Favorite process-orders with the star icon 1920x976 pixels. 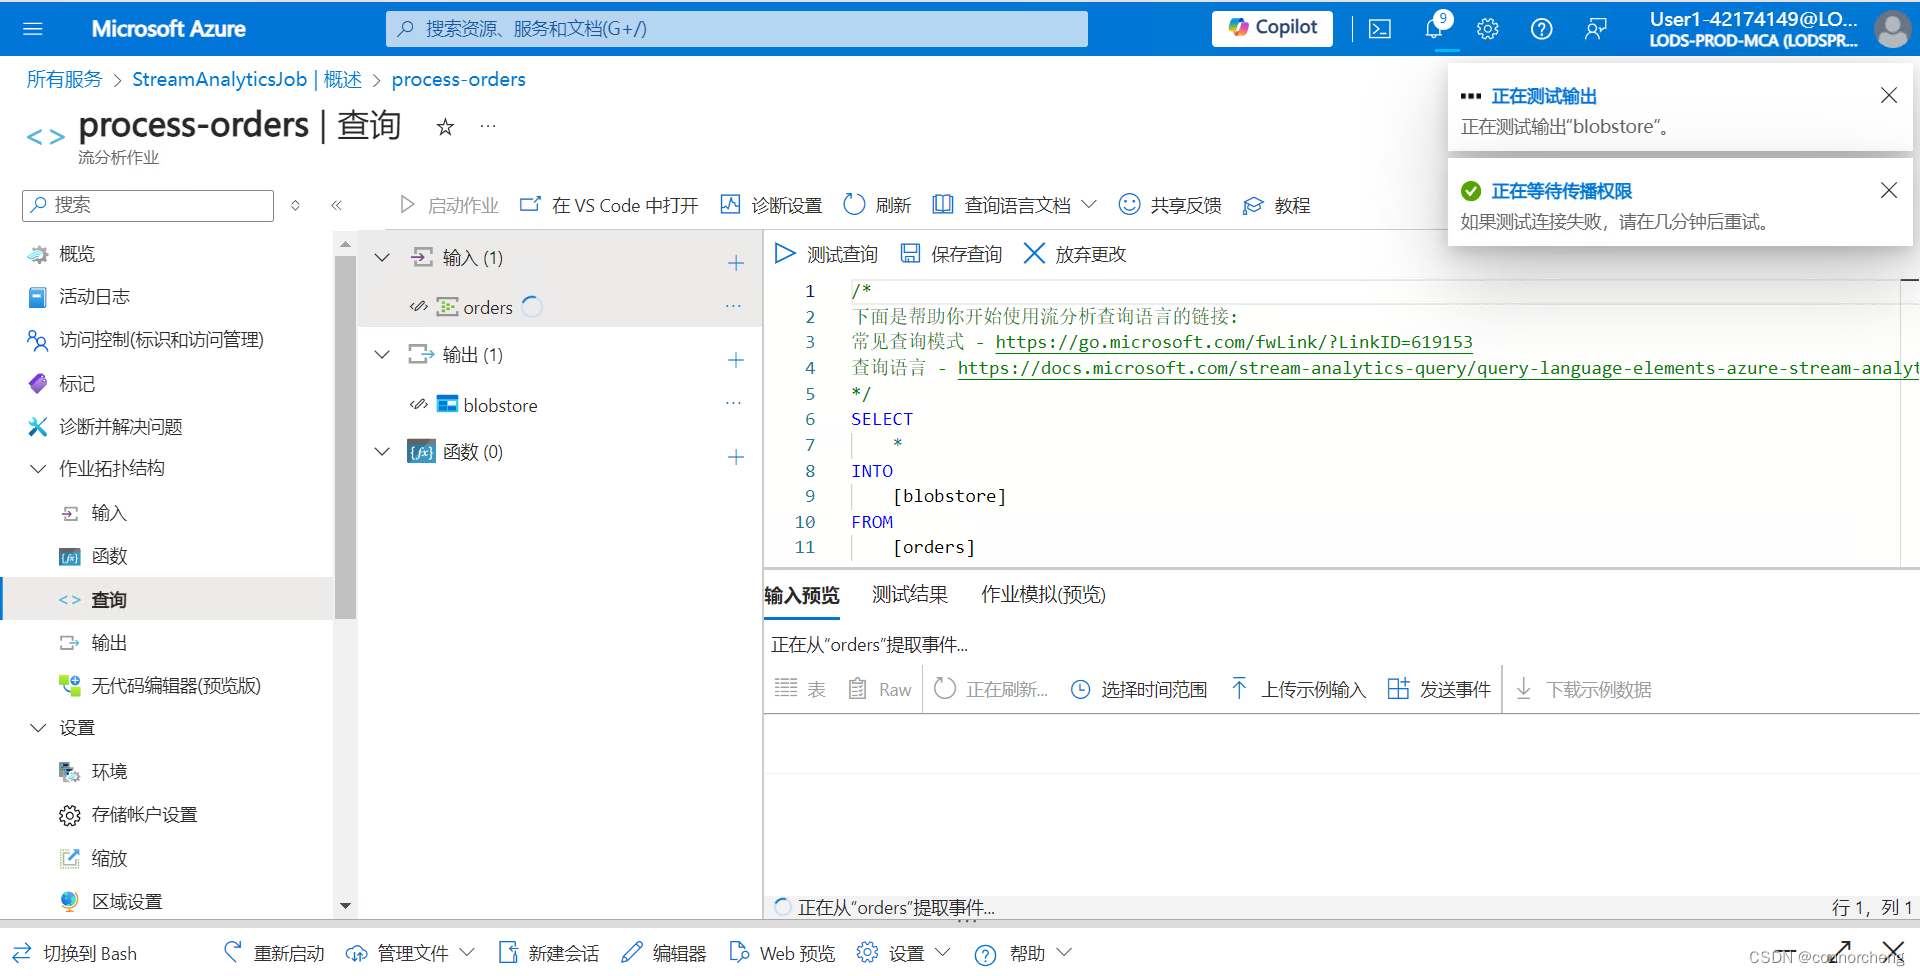coord(445,126)
